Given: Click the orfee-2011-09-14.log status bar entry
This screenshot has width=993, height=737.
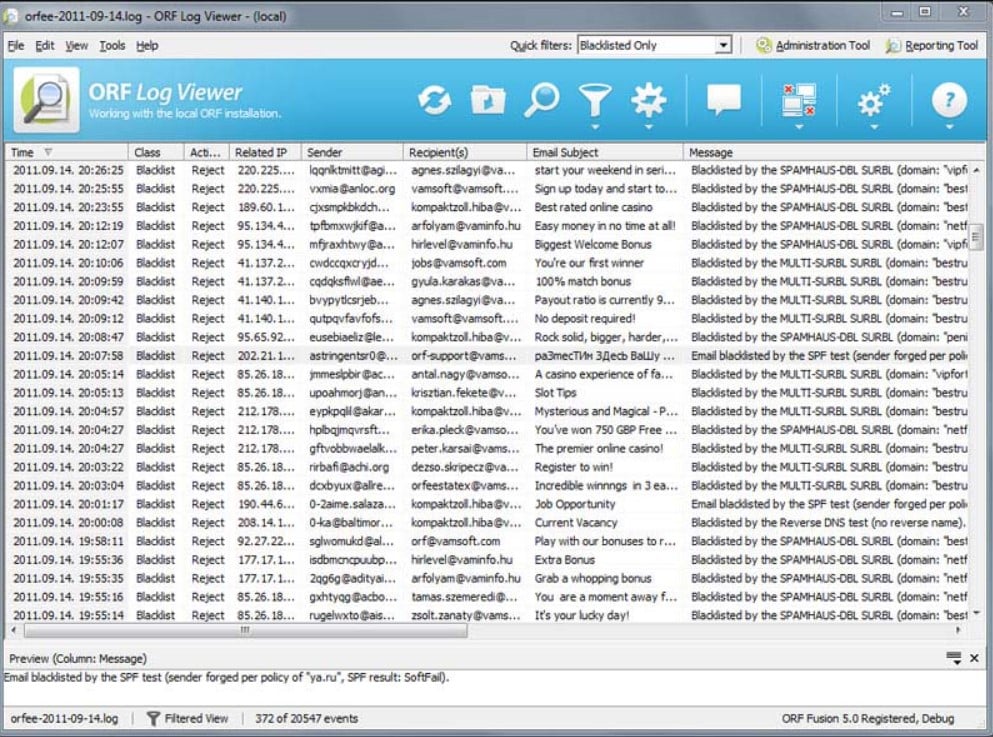Looking at the screenshot, I should (64, 719).
